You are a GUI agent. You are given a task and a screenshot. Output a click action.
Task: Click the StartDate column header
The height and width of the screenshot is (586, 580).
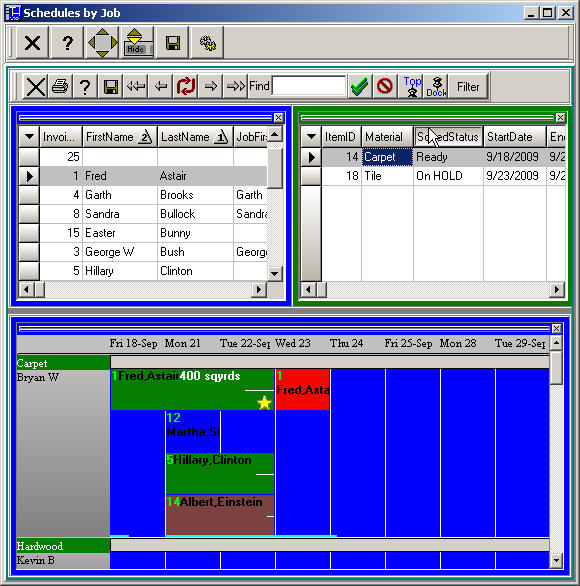click(514, 137)
